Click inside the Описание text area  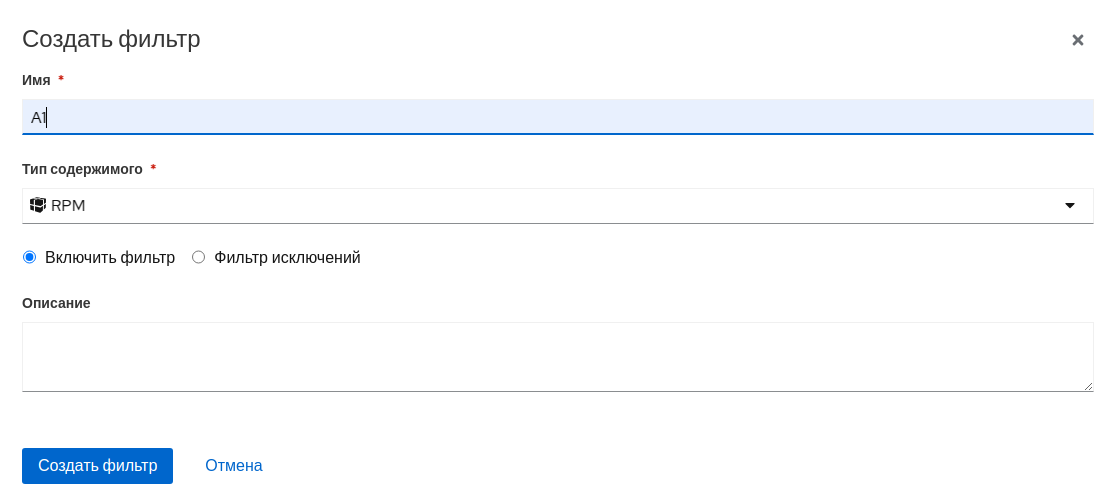click(556, 356)
